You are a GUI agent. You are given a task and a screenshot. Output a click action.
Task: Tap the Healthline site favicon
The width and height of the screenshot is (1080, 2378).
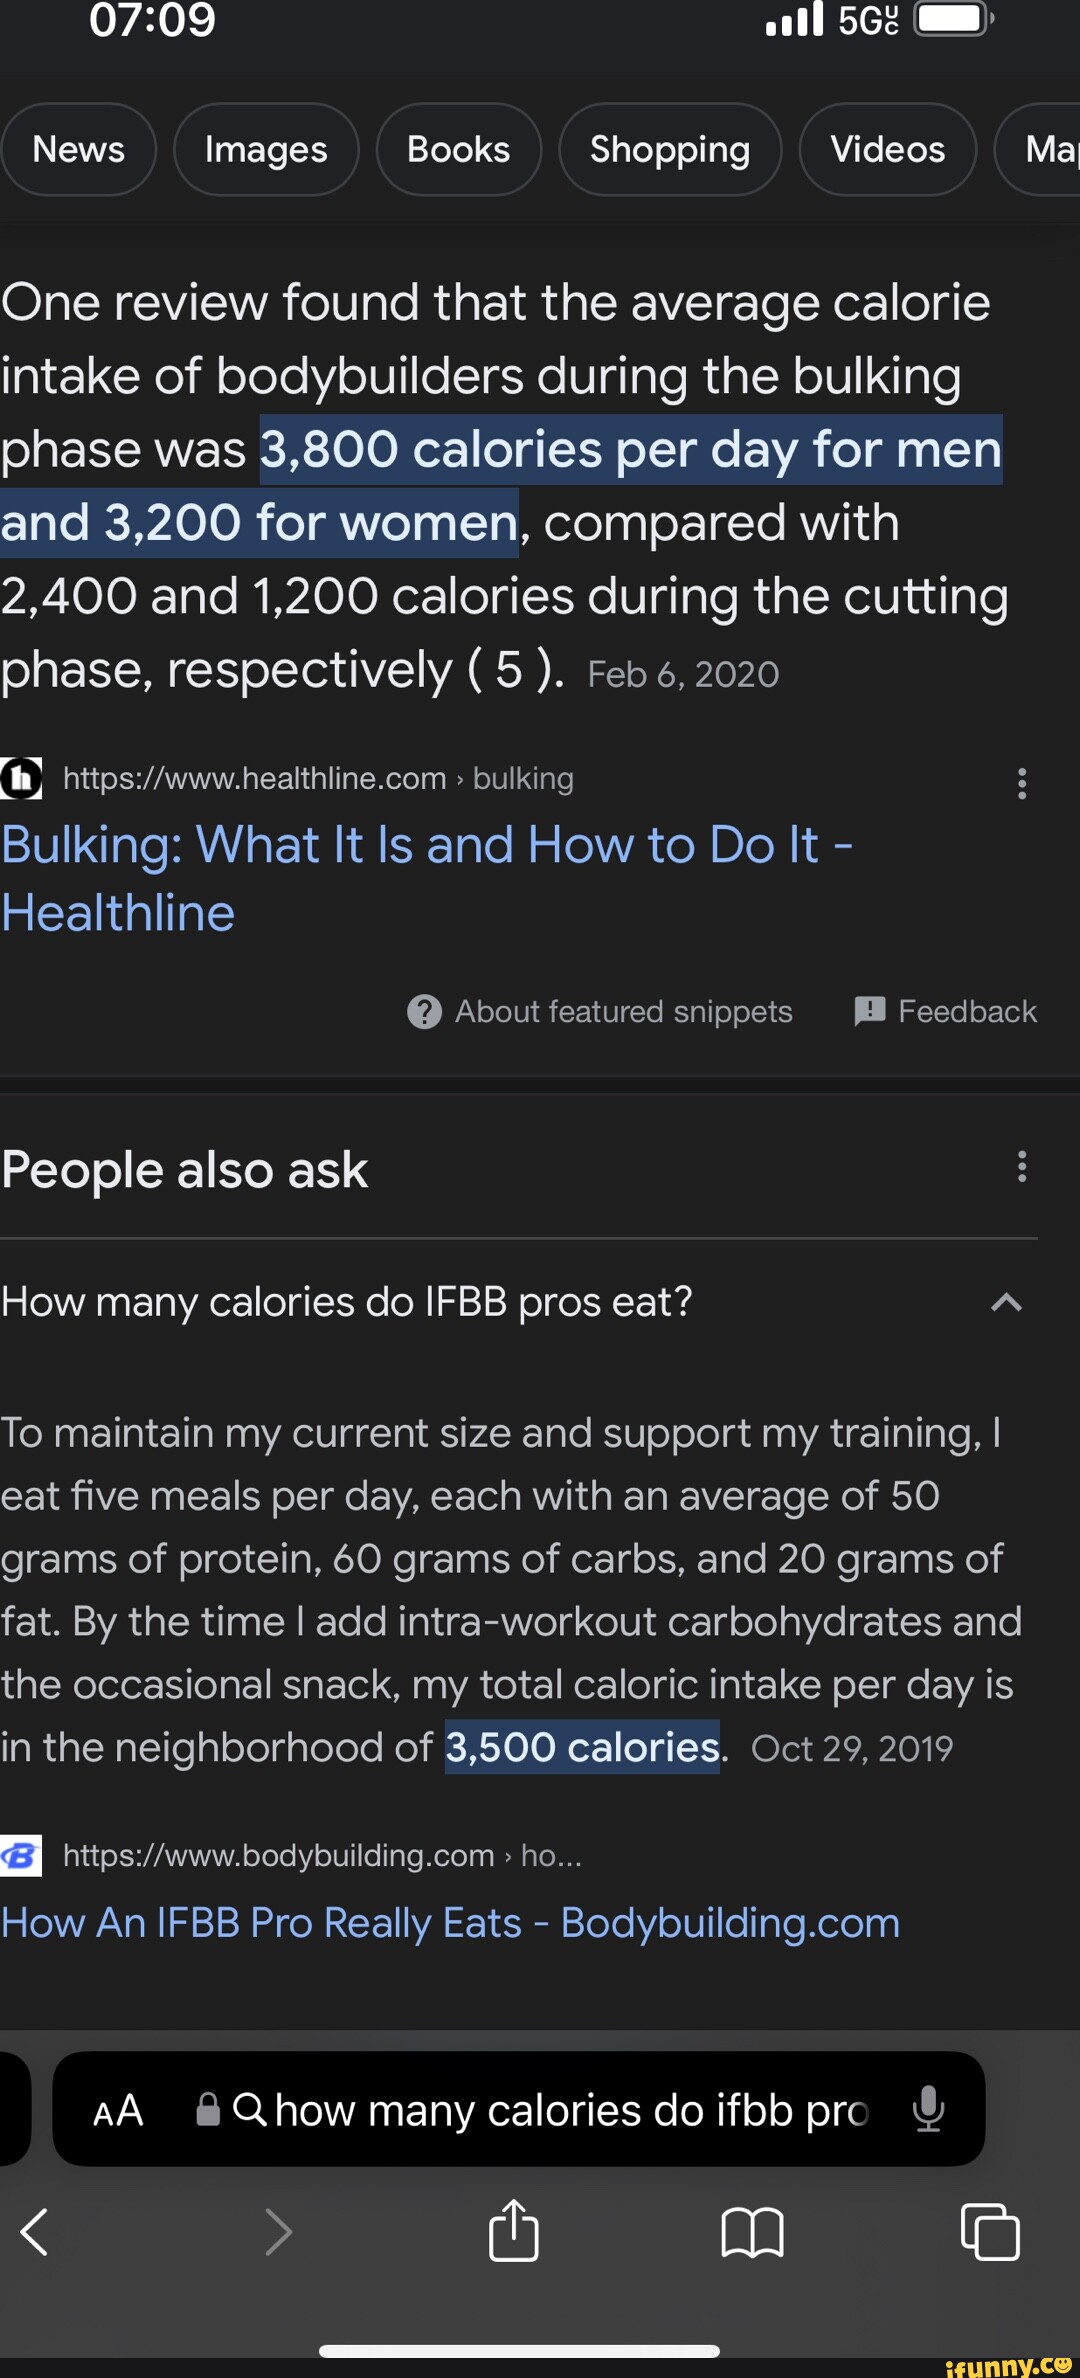pos(21,778)
